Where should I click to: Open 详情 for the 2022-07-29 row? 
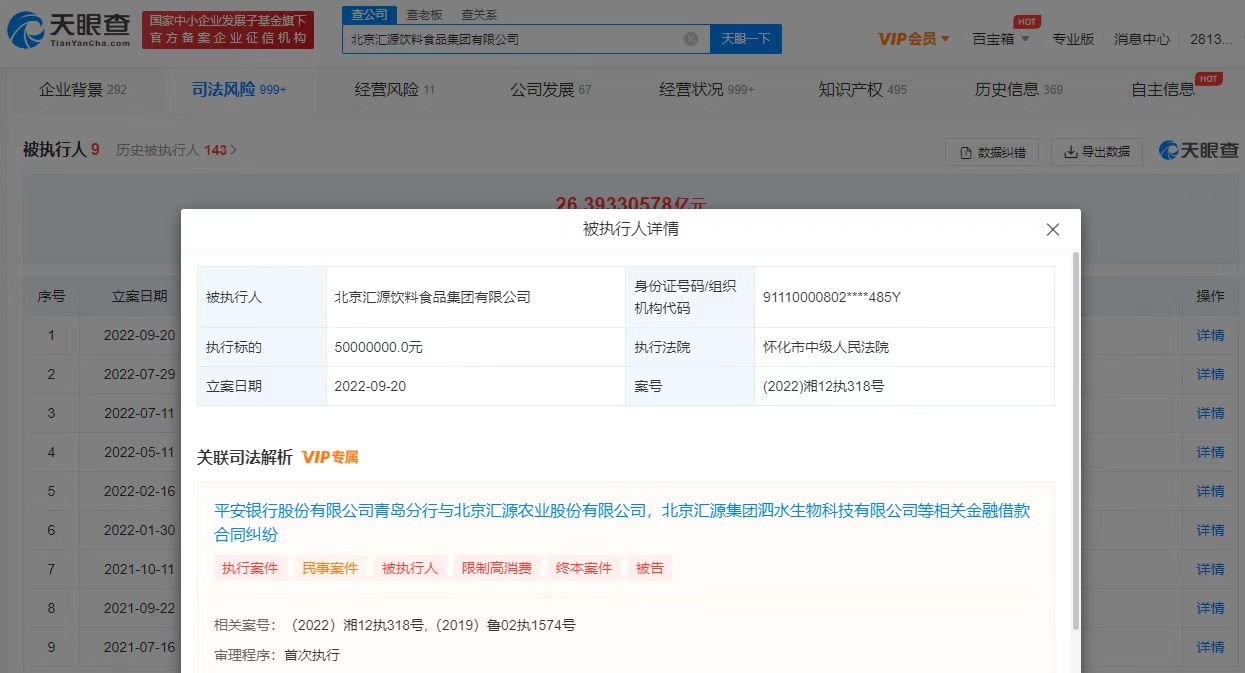[x=1210, y=374]
